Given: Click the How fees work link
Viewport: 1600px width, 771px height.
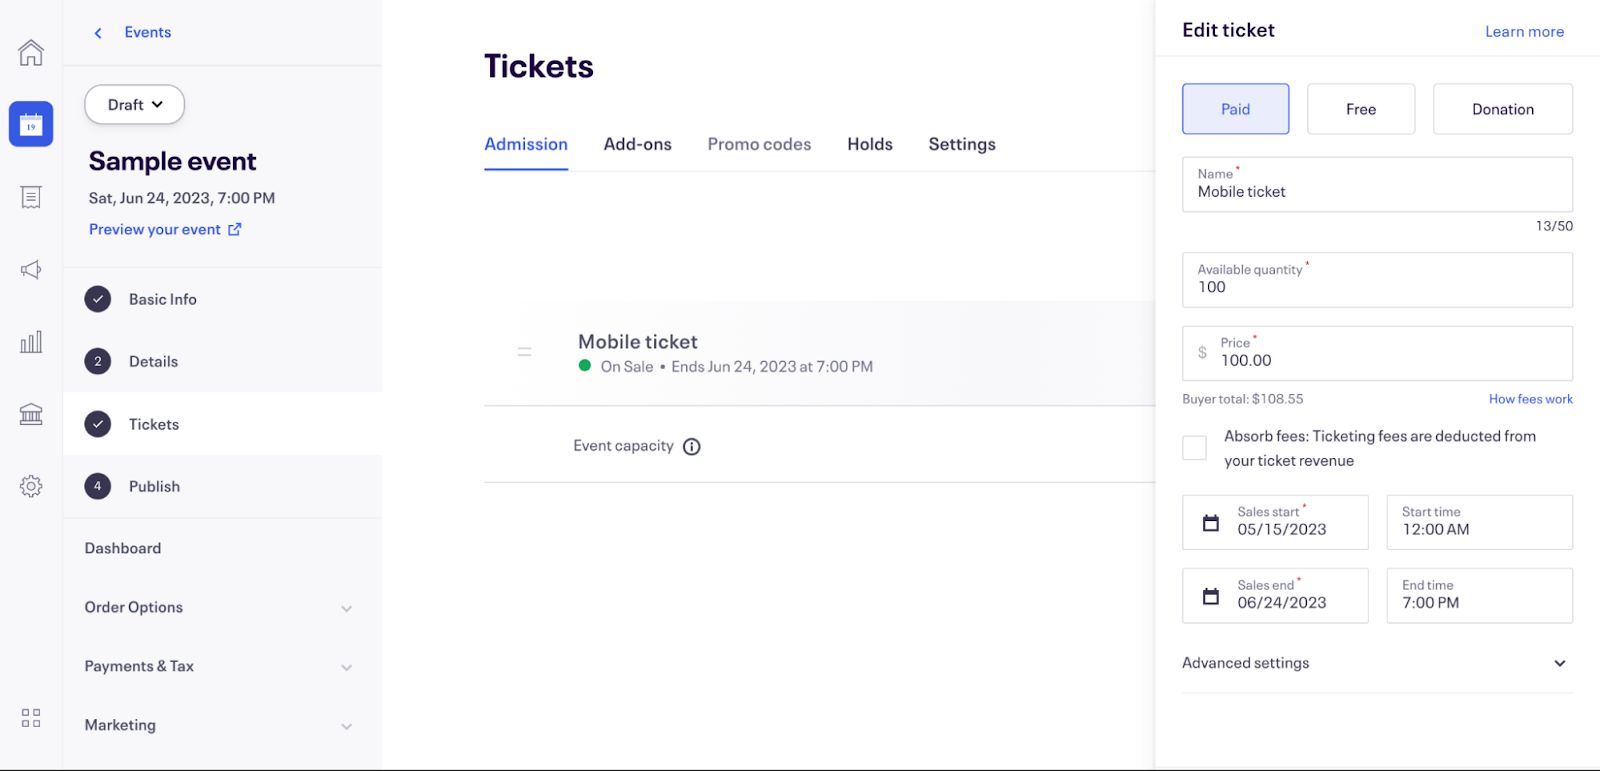Looking at the screenshot, I should point(1530,399).
